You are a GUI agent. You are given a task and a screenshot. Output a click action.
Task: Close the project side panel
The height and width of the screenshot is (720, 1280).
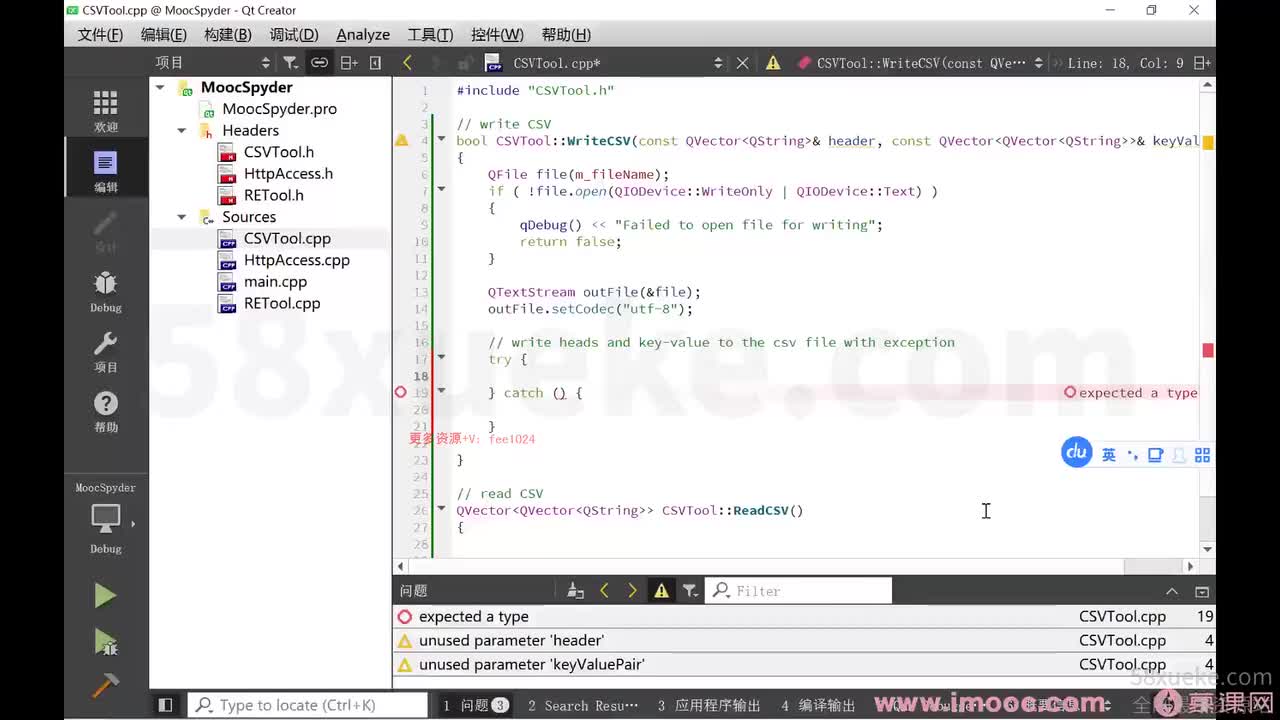point(376,62)
